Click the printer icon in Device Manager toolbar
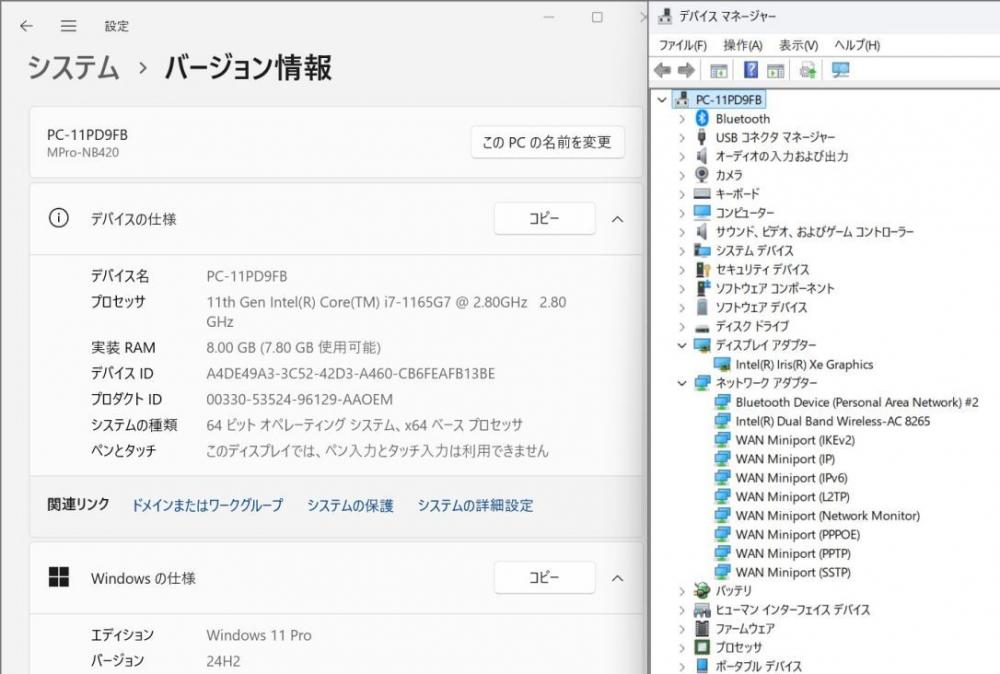The height and width of the screenshot is (674, 1000). [808, 70]
